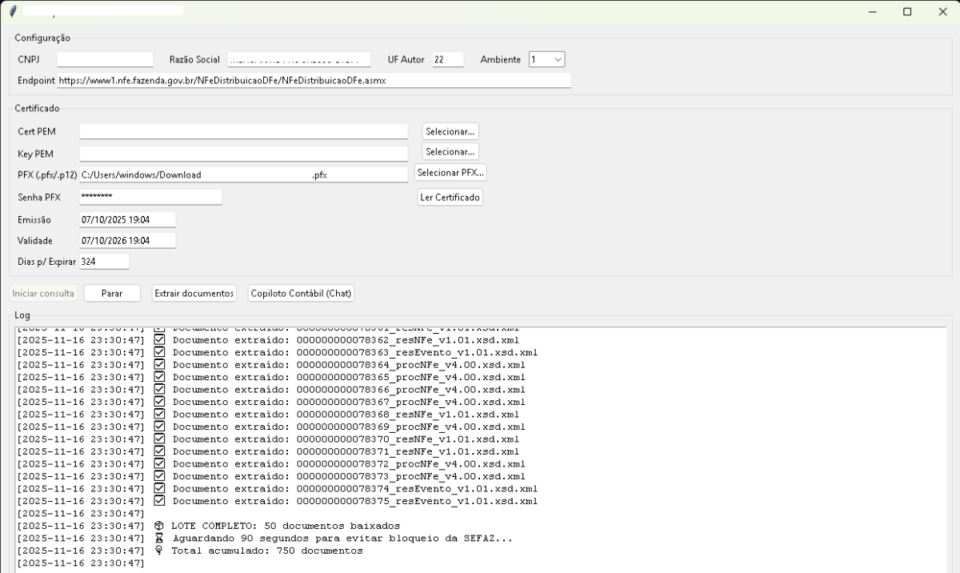Image resolution: width=960 pixels, height=573 pixels.
Task: Open Copiloto Contábil (Chat)
Action: click(x=301, y=293)
